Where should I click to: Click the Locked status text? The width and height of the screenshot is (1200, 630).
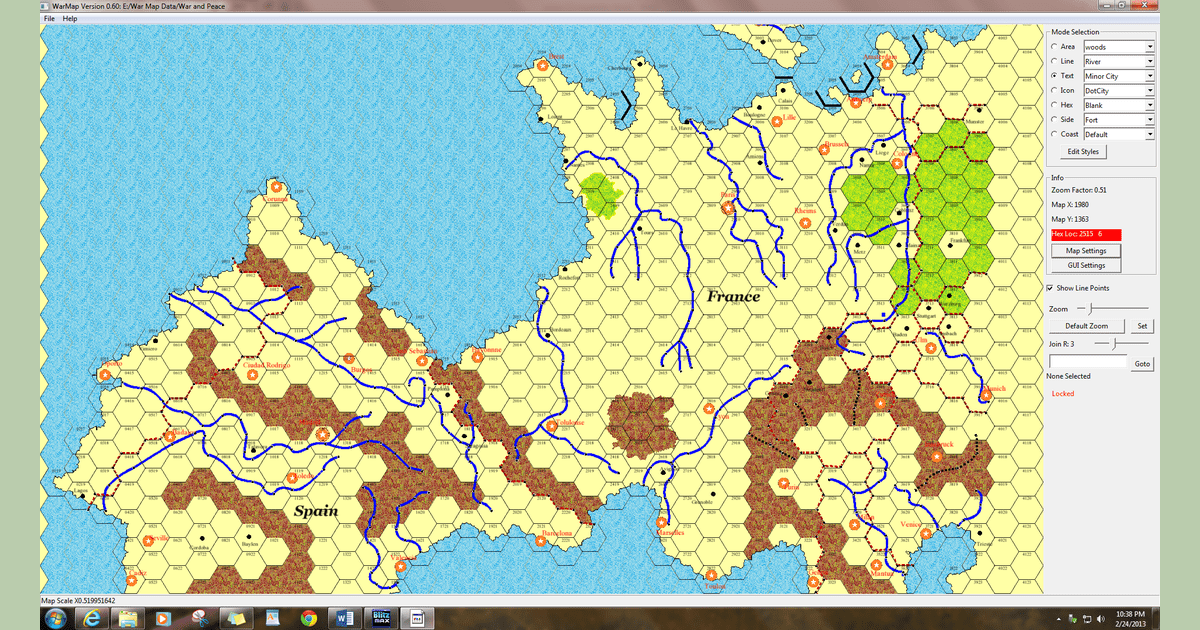[x=1063, y=394]
